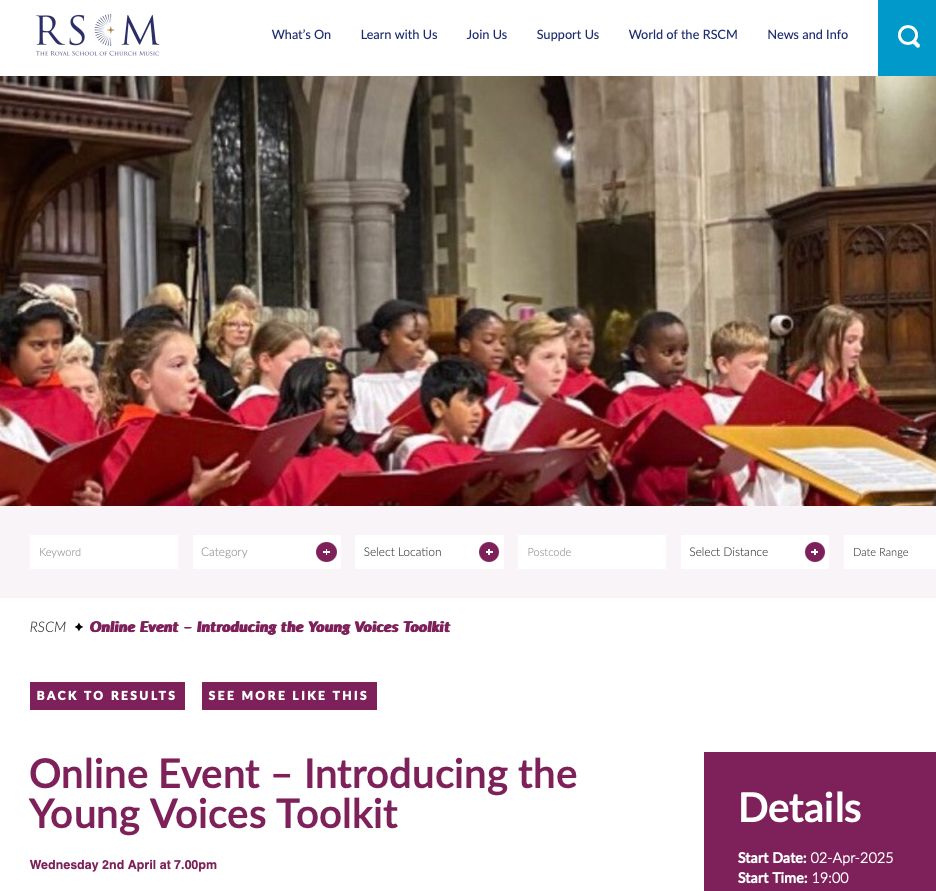936x891 pixels.
Task: Open the Learn with Us menu
Action: pos(399,35)
